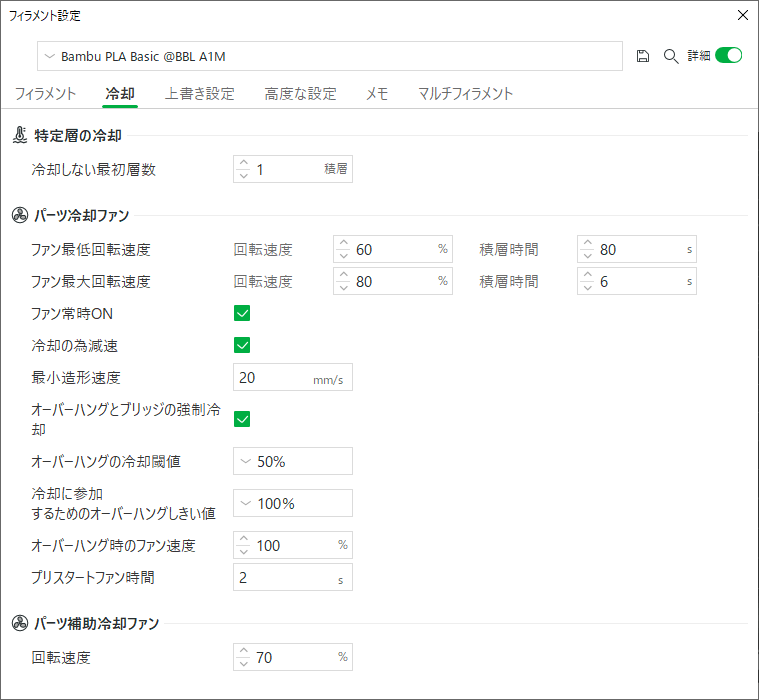
Task: Decrease ファン最大回転速度 percent with down arrow
Action: pos(344,288)
